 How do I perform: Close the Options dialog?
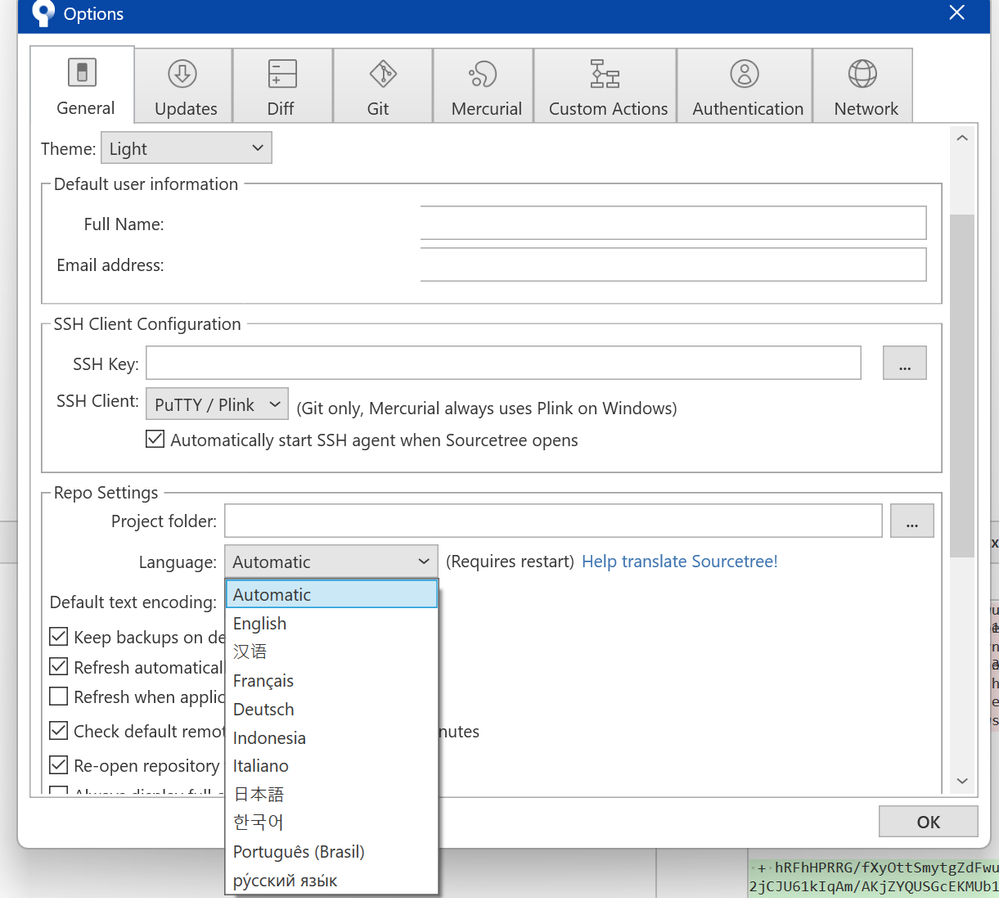click(957, 13)
